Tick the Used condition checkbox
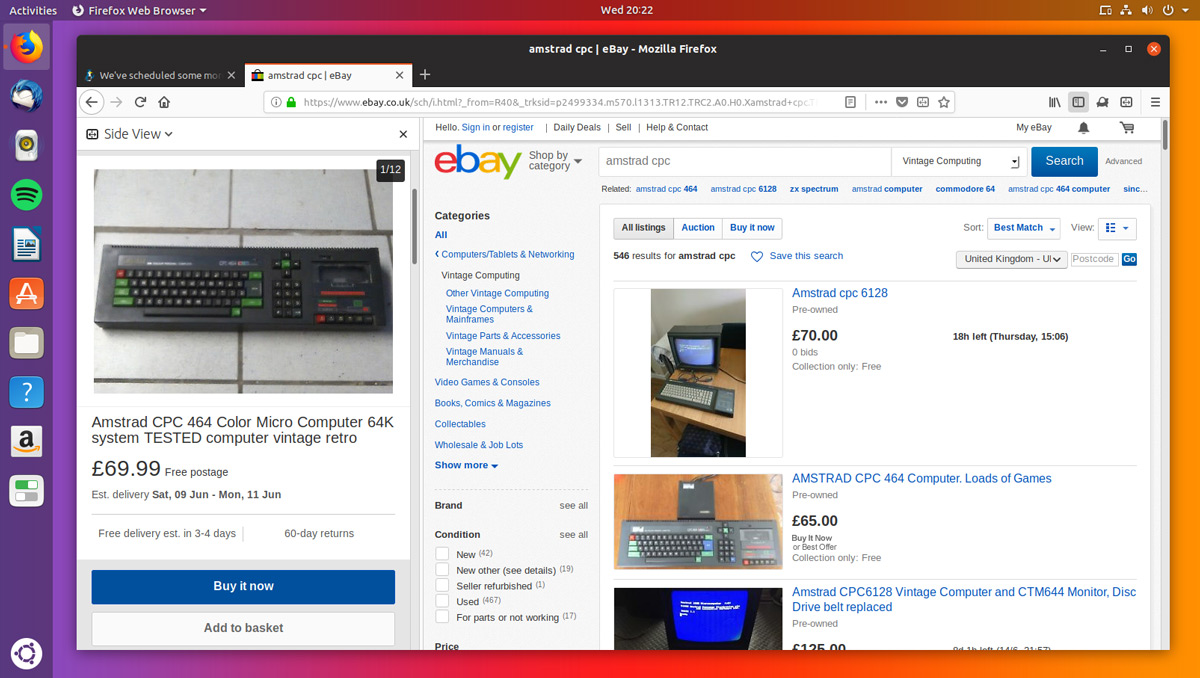Viewport: 1200px width, 678px height. [442, 601]
